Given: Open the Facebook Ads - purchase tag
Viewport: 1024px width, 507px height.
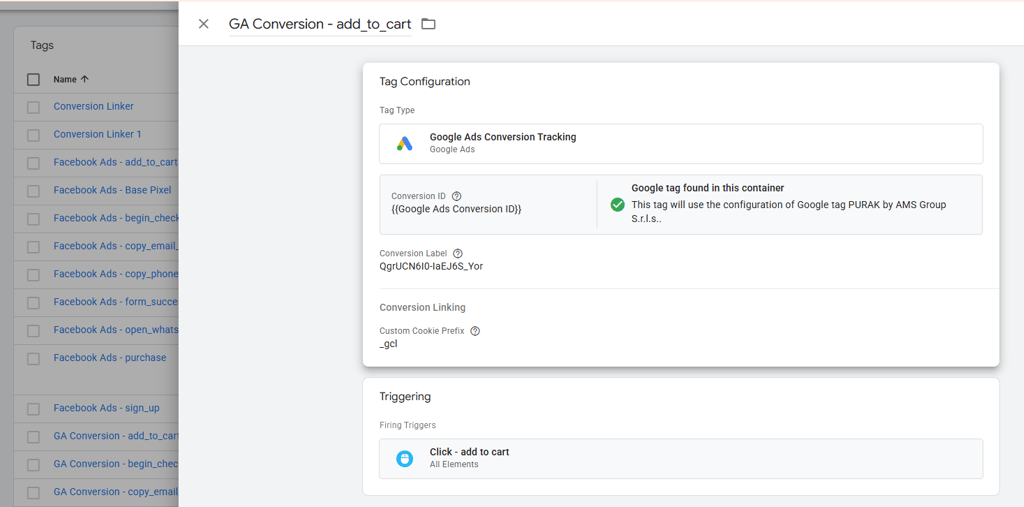Looking at the screenshot, I should [x=110, y=358].
